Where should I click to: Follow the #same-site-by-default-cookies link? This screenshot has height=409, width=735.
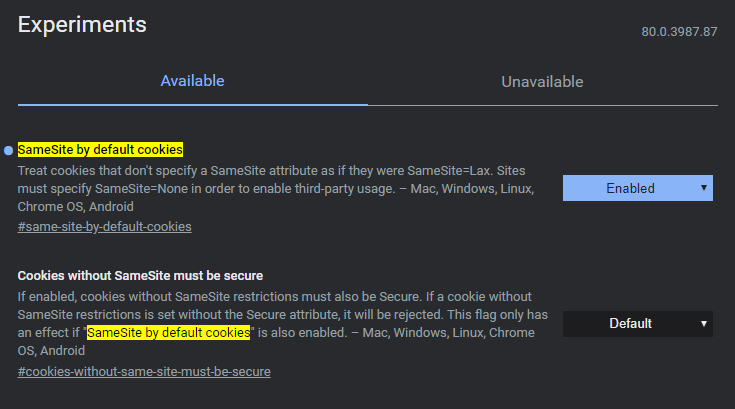click(x=105, y=227)
